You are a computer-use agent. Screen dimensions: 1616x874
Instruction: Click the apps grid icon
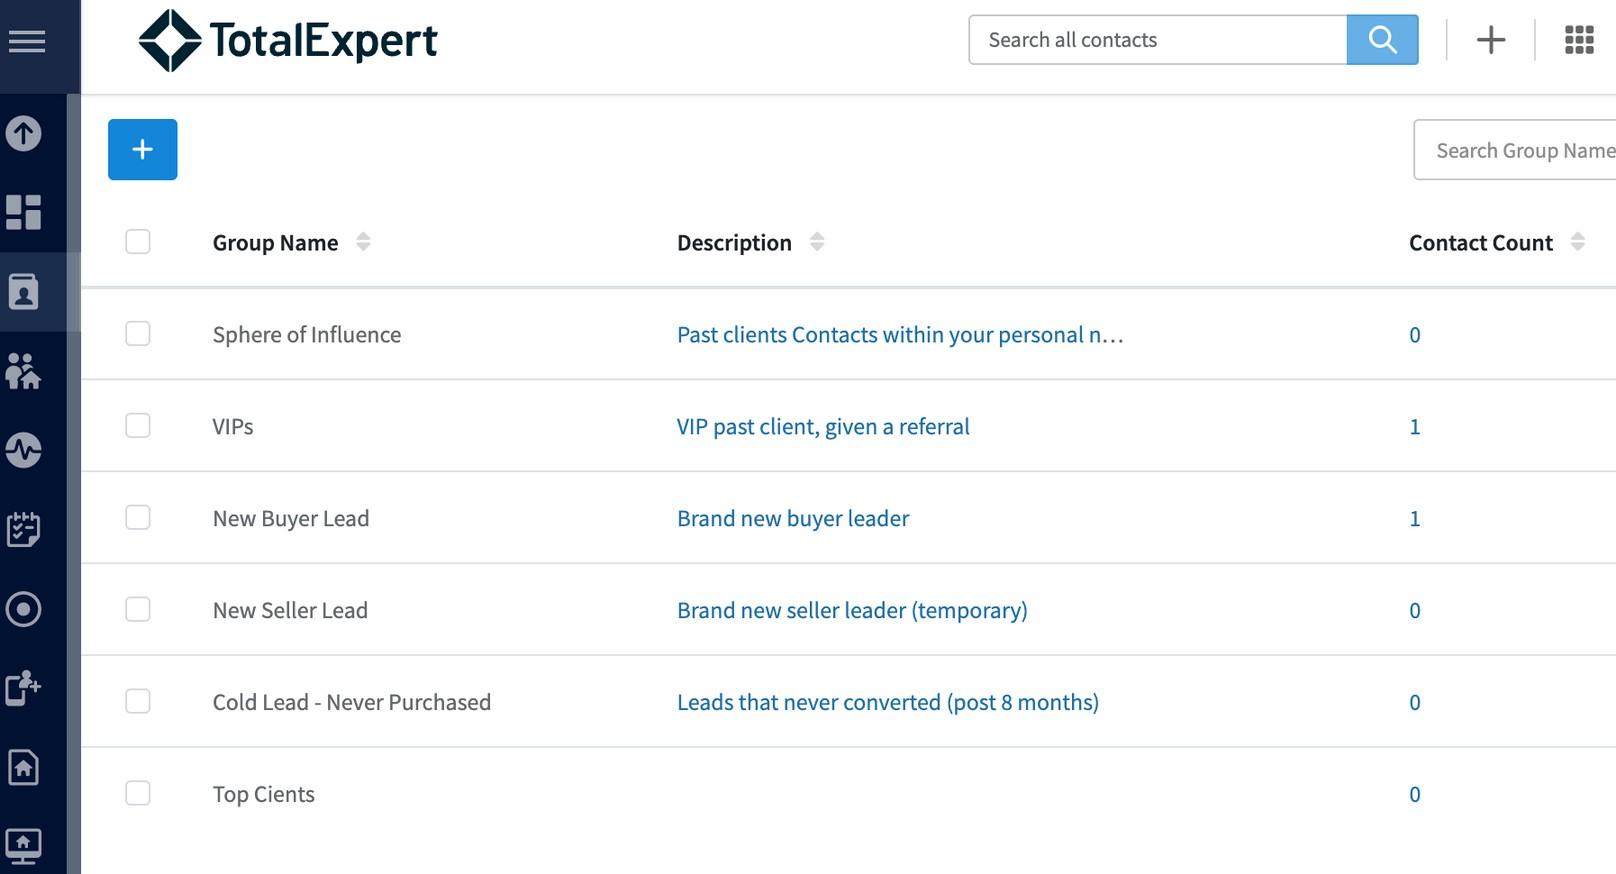click(1579, 40)
